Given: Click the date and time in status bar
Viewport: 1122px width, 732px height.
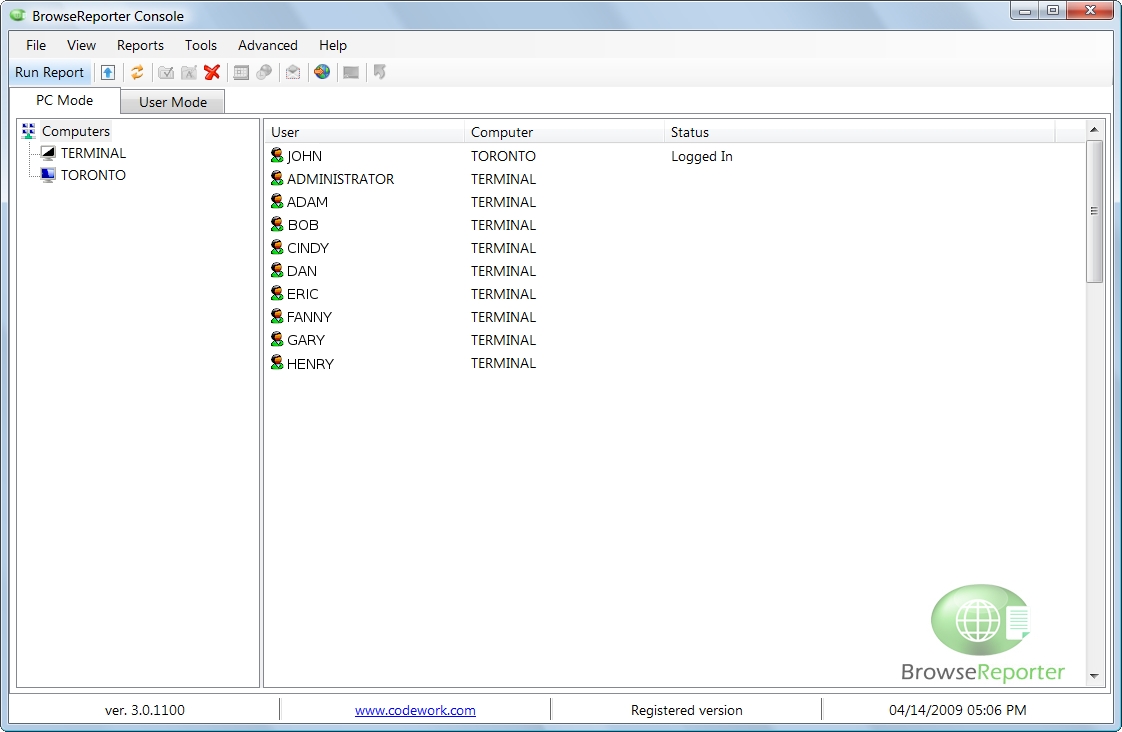Looking at the screenshot, I should tap(957, 711).
